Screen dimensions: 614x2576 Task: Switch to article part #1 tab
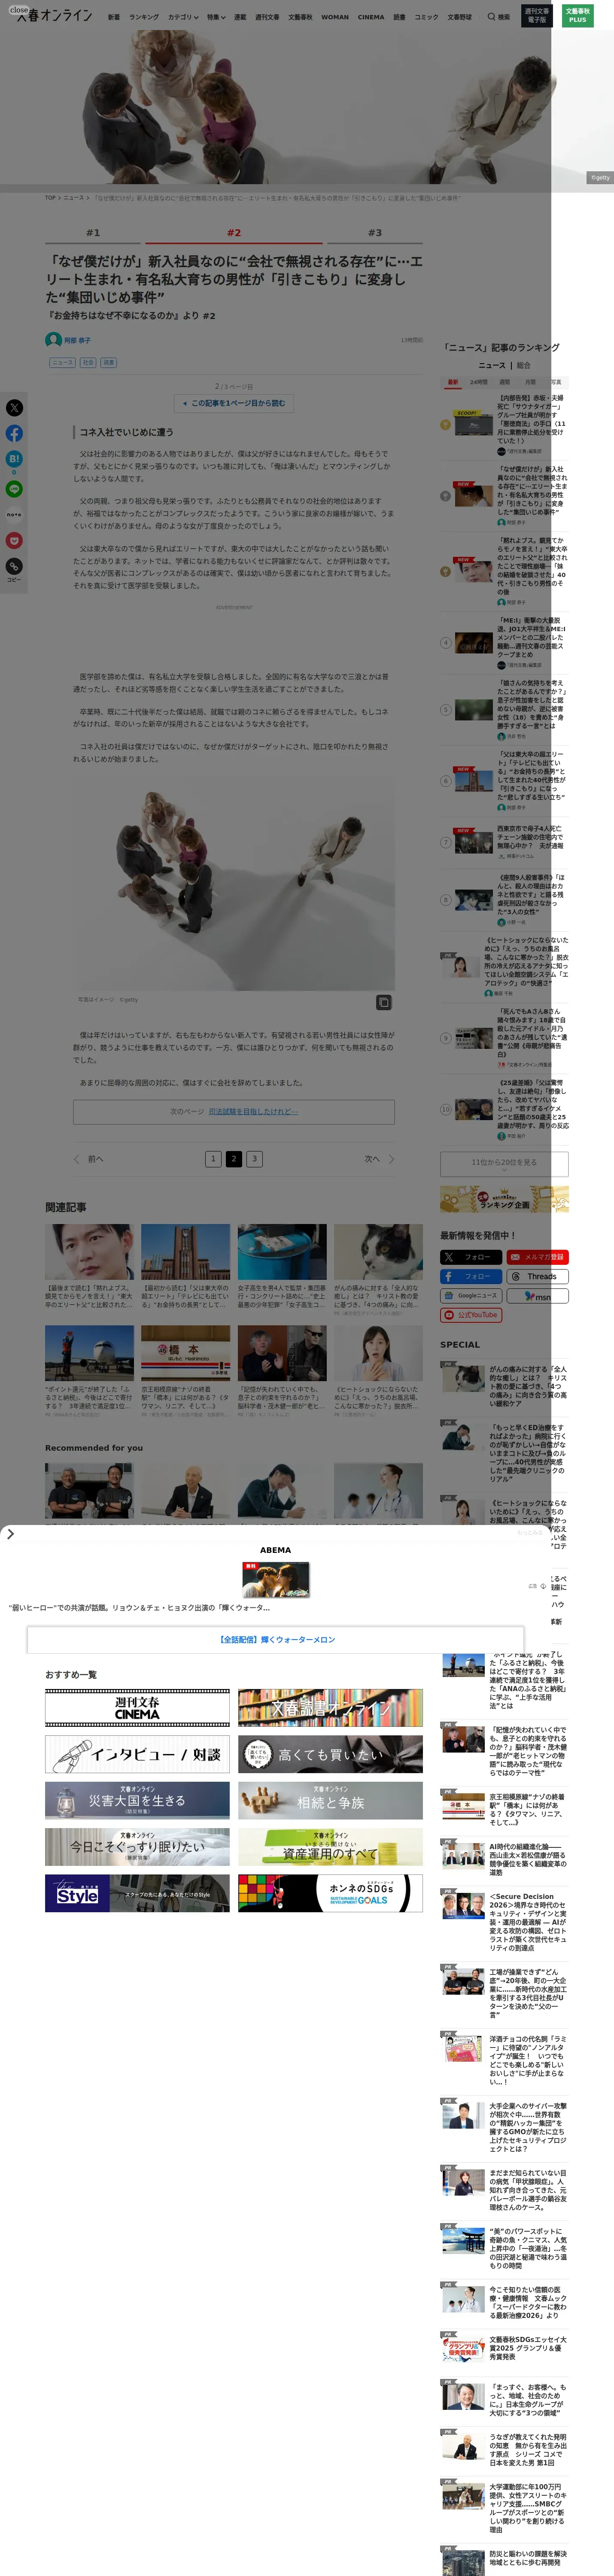tap(93, 233)
